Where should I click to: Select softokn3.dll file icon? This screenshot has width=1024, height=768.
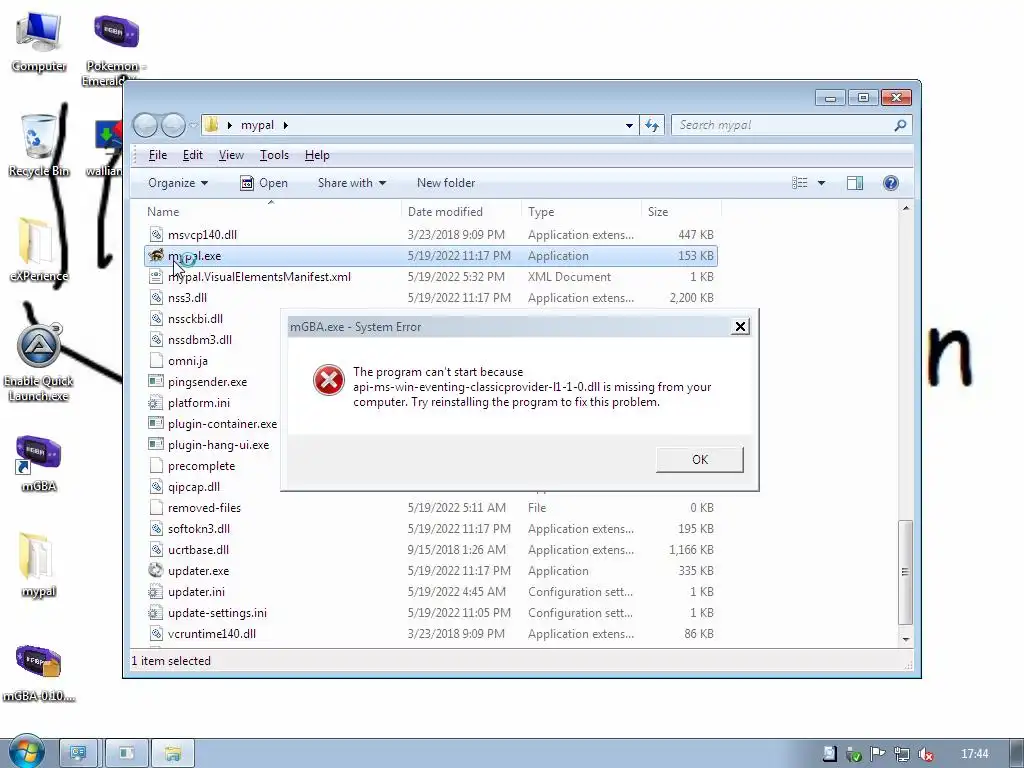click(155, 529)
